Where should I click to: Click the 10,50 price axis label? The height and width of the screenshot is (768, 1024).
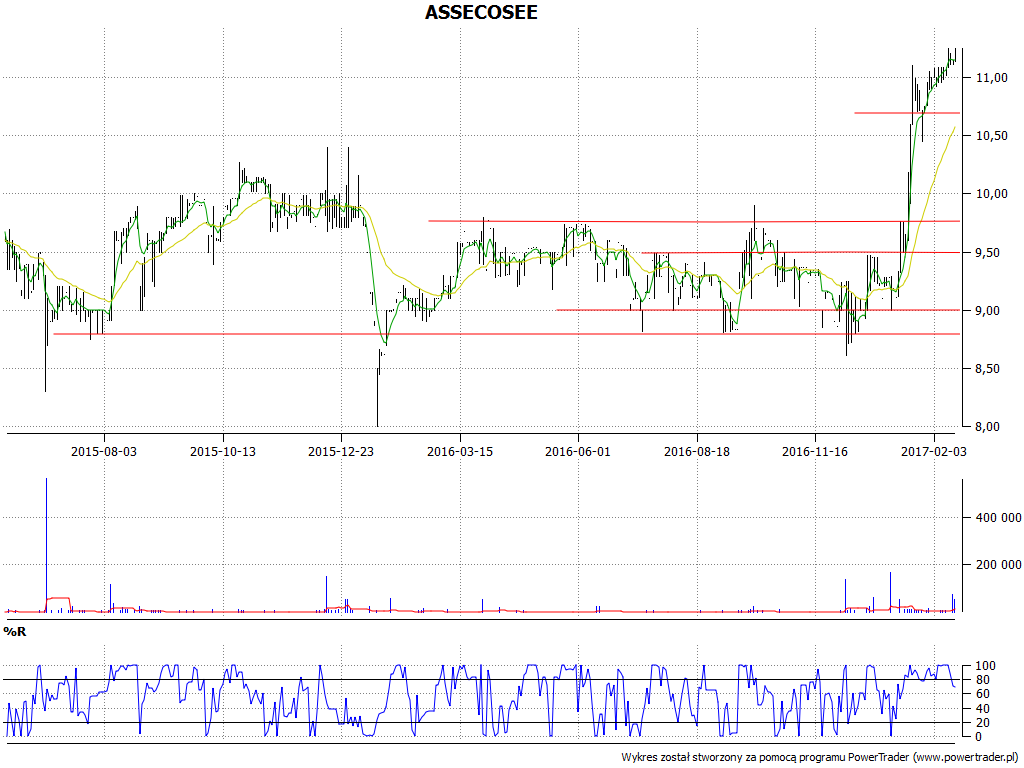[991, 136]
